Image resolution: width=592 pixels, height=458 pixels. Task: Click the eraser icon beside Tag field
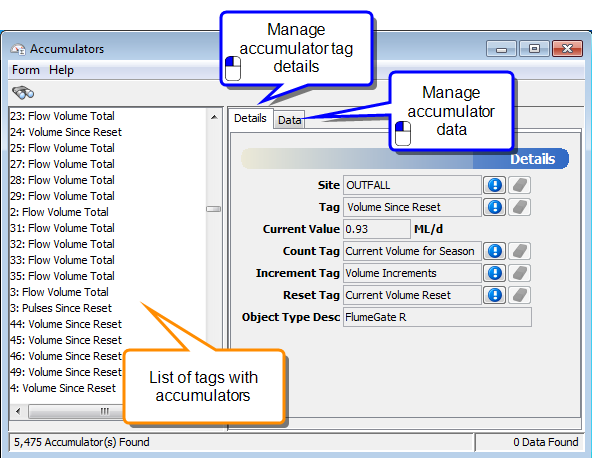(520, 207)
